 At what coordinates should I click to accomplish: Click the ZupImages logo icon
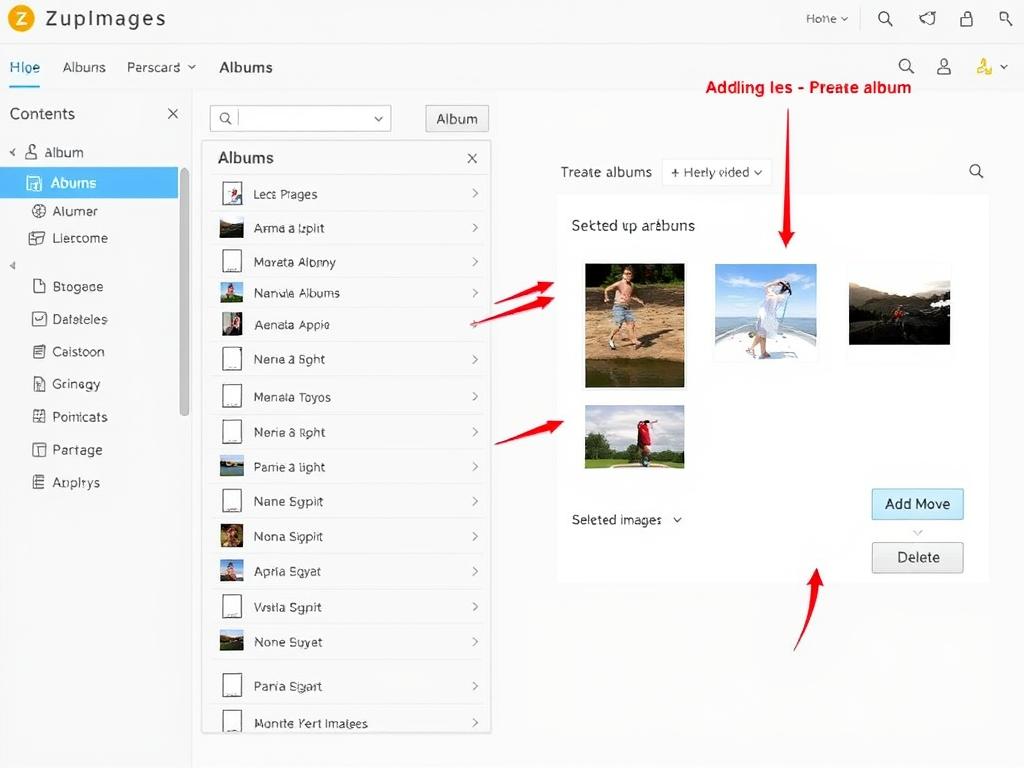[x=21, y=18]
